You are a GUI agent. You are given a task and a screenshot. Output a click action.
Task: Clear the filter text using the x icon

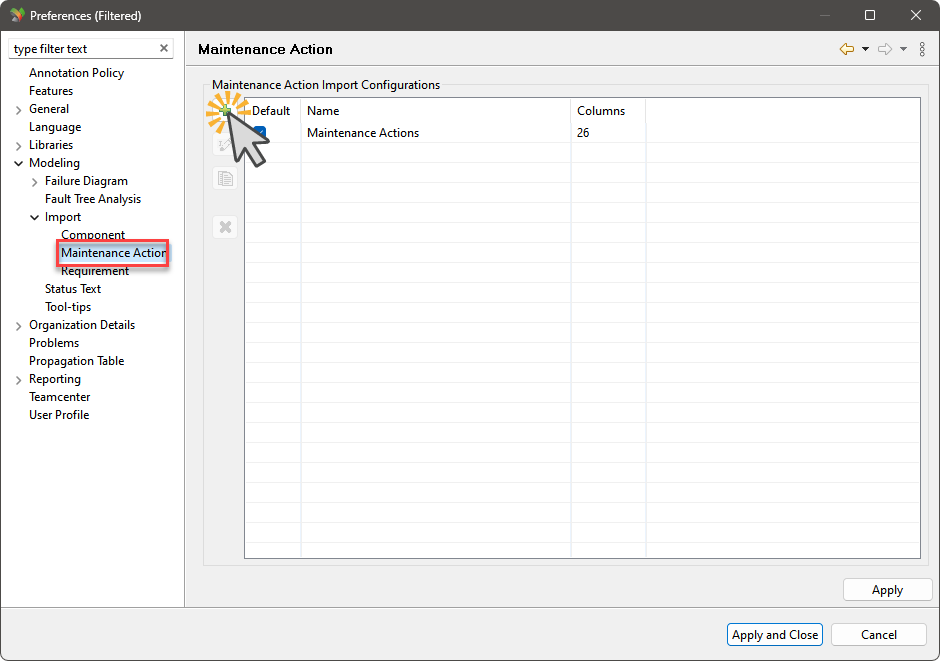pos(163,47)
